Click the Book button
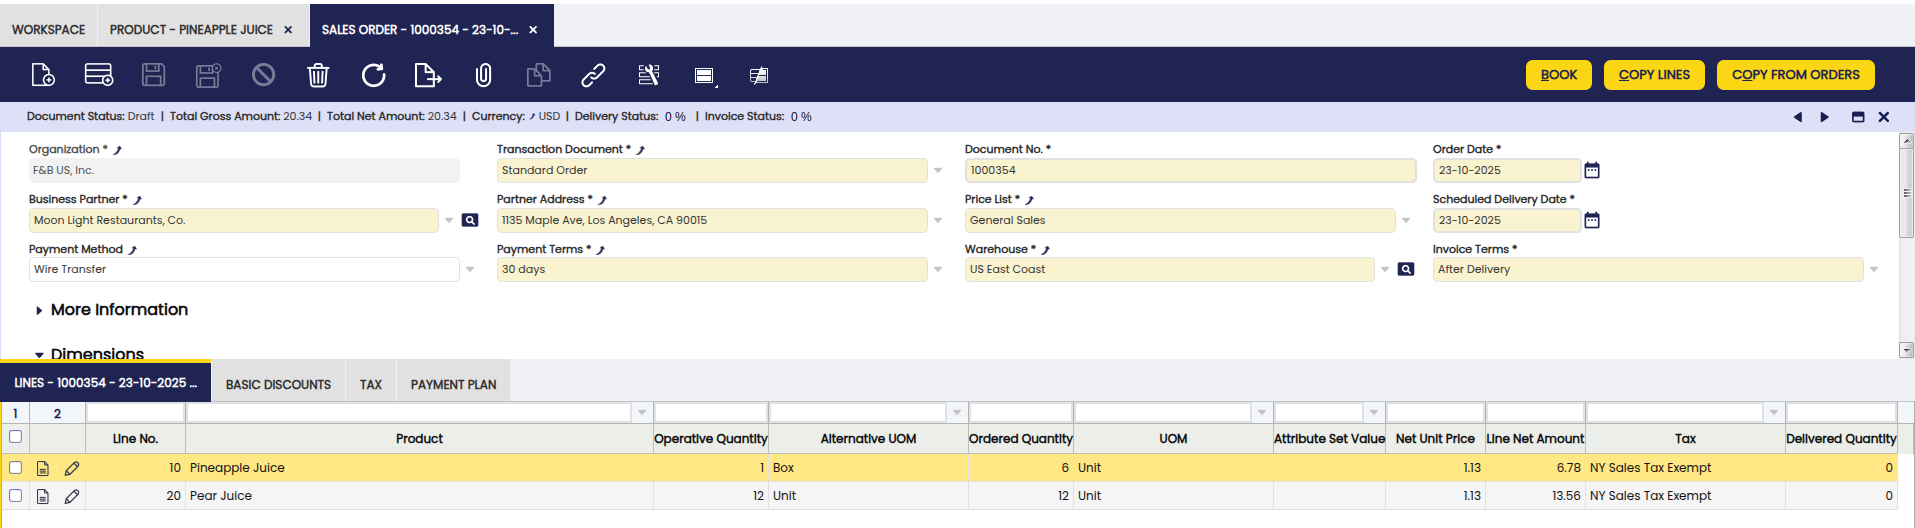 (x=1558, y=75)
